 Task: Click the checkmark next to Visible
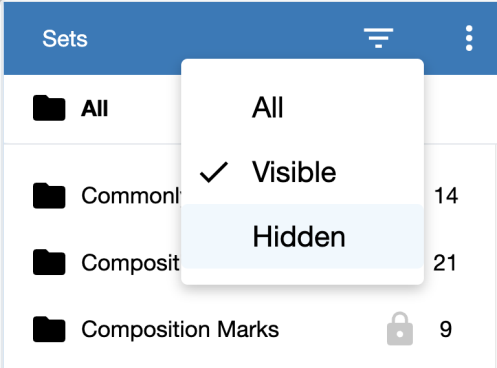pos(214,172)
